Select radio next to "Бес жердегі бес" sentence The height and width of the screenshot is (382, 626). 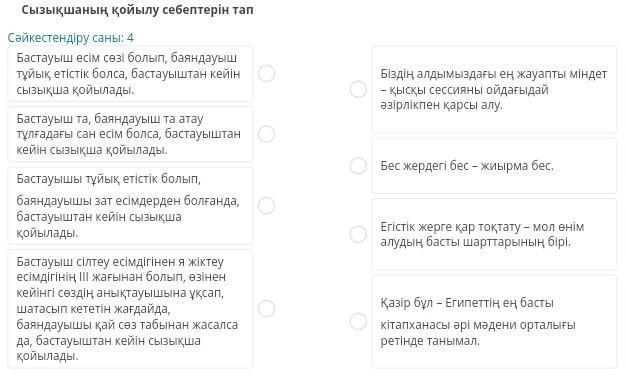click(x=358, y=166)
